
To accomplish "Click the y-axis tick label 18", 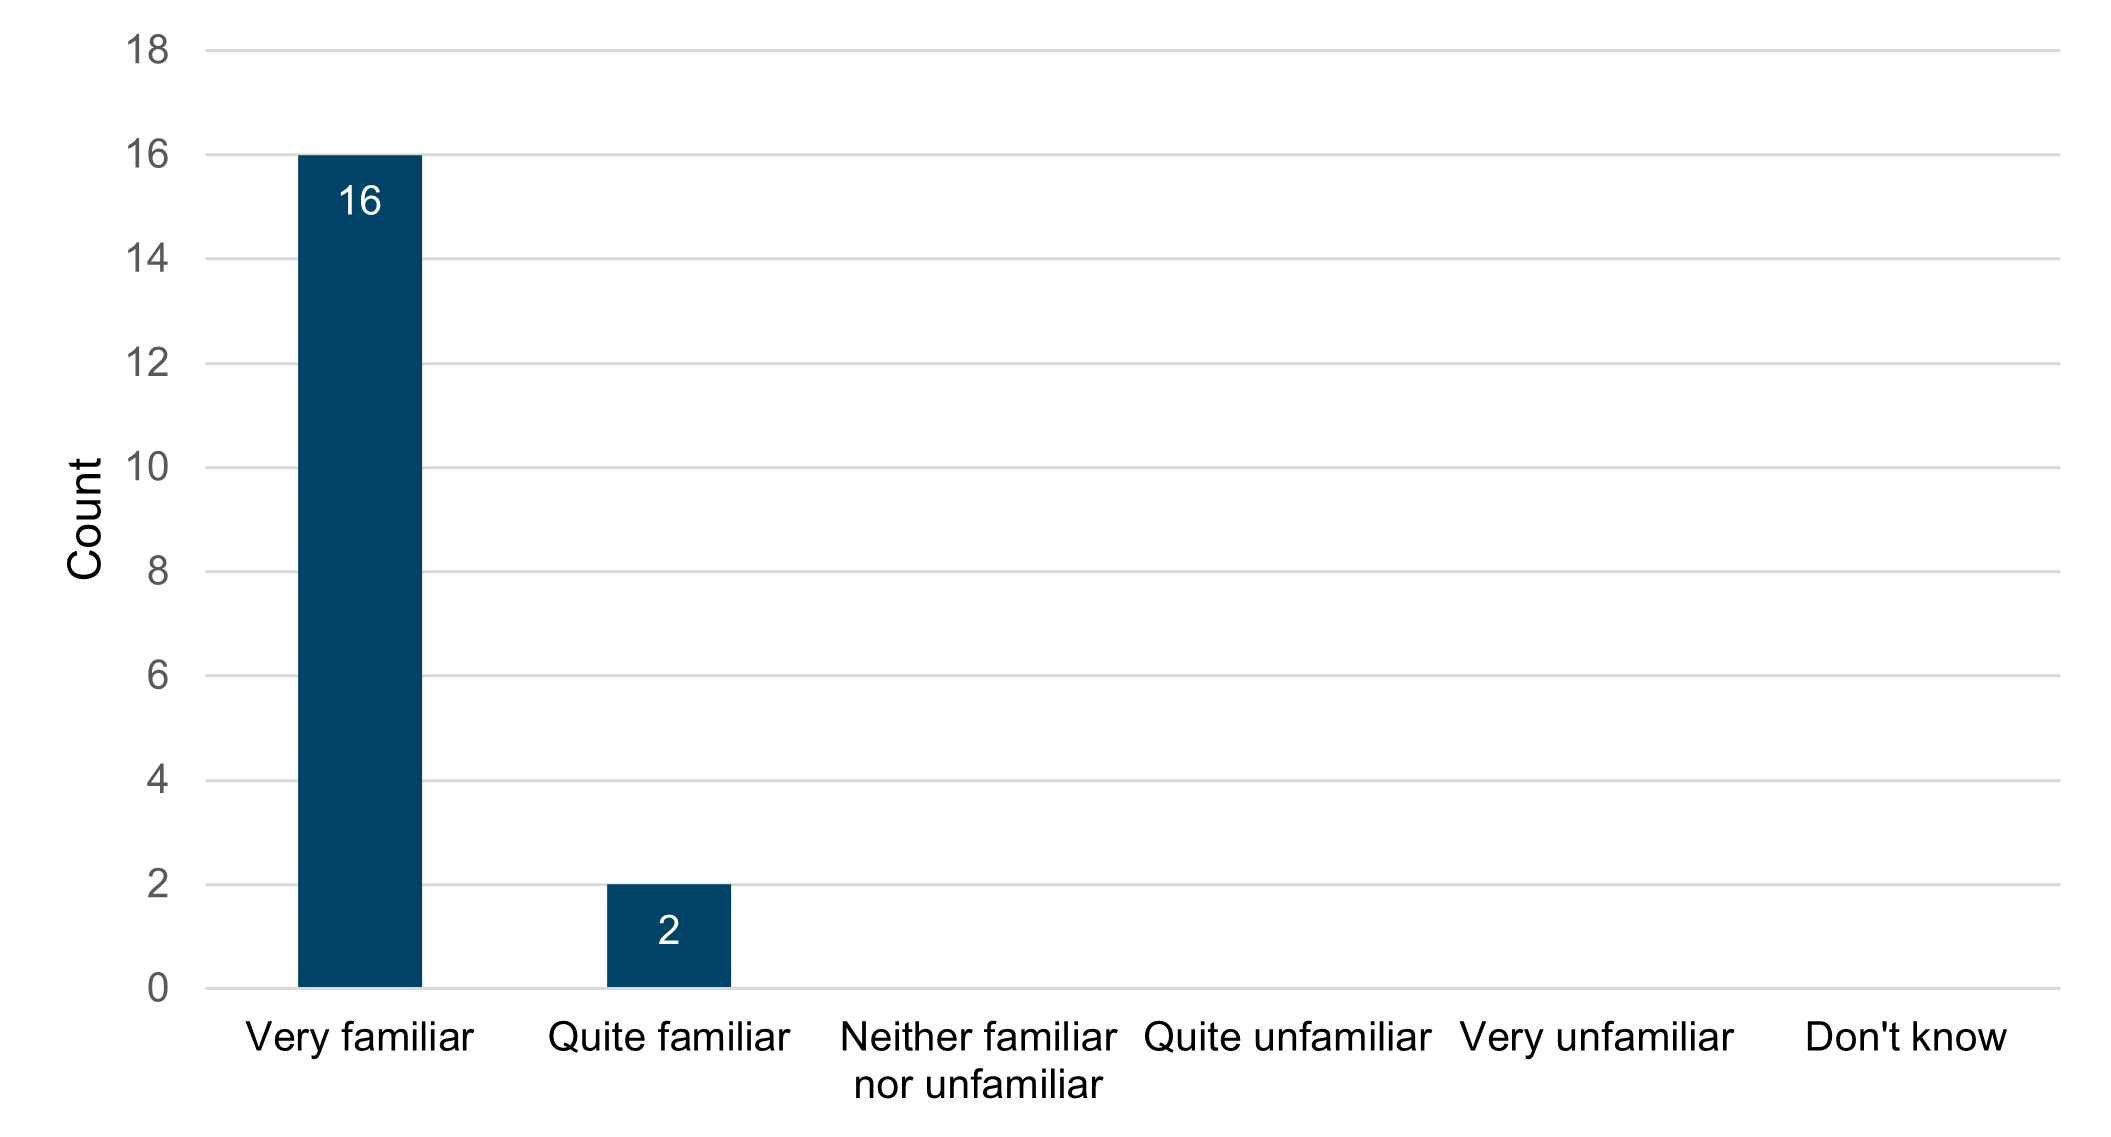I will (147, 50).
